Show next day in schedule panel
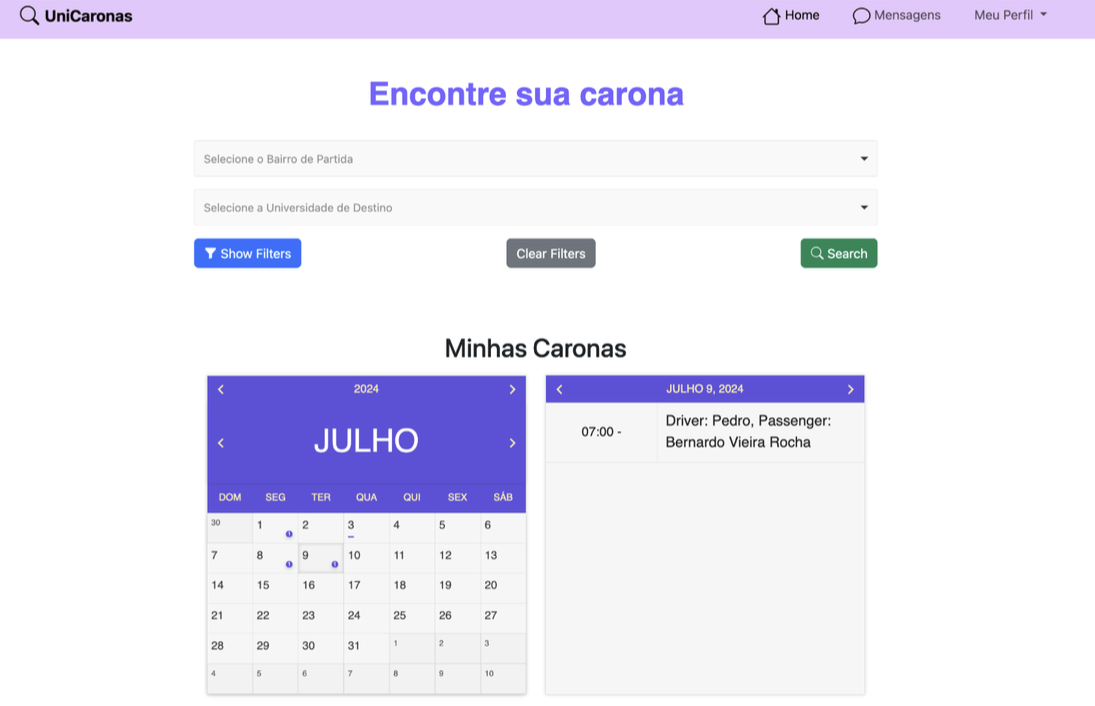 coord(850,389)
